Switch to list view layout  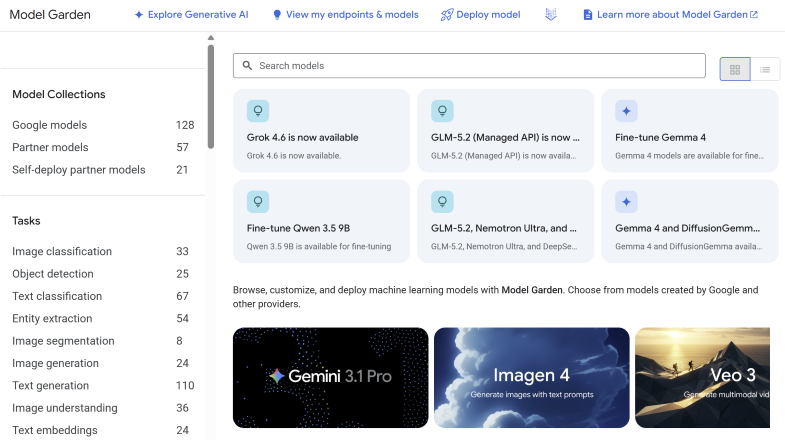765,69
